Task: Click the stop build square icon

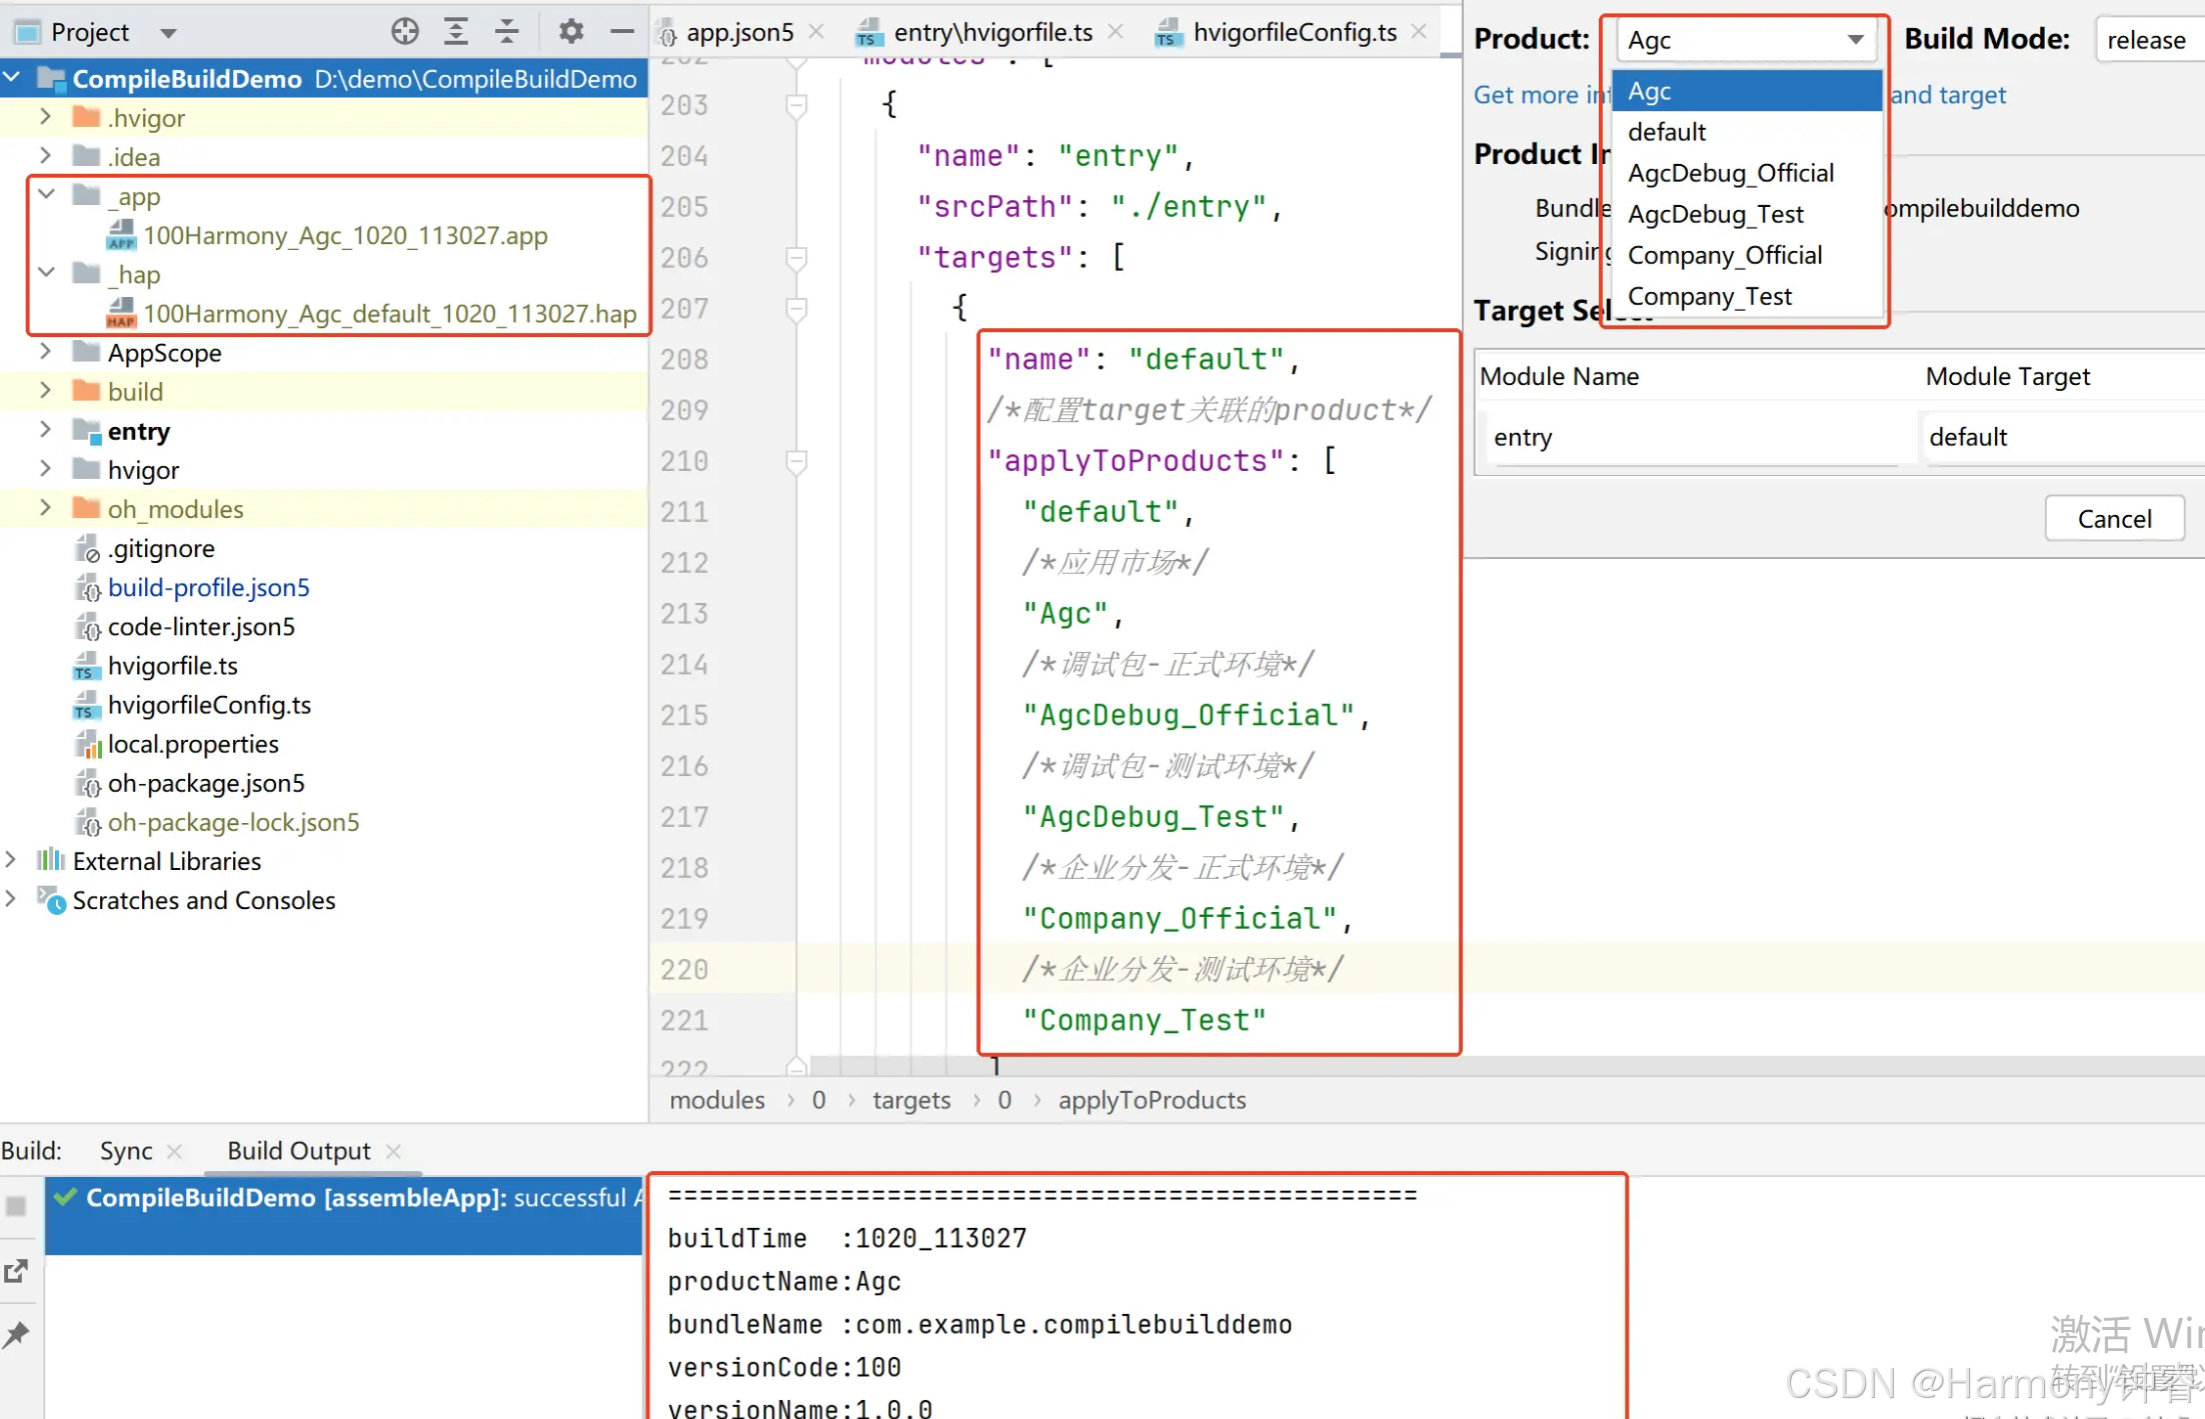Action: (x=17, y=1206)
